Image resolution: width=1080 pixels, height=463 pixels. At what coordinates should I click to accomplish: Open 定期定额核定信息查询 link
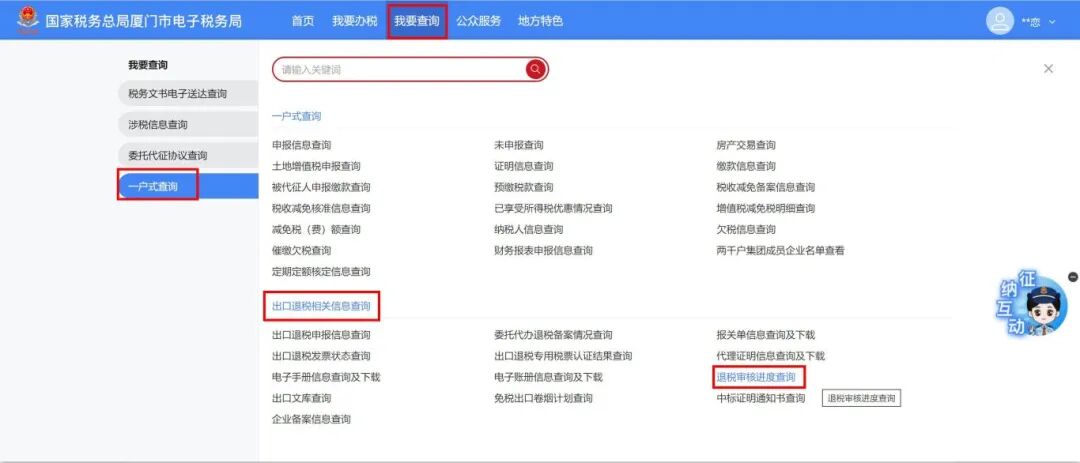pos(321,271)
